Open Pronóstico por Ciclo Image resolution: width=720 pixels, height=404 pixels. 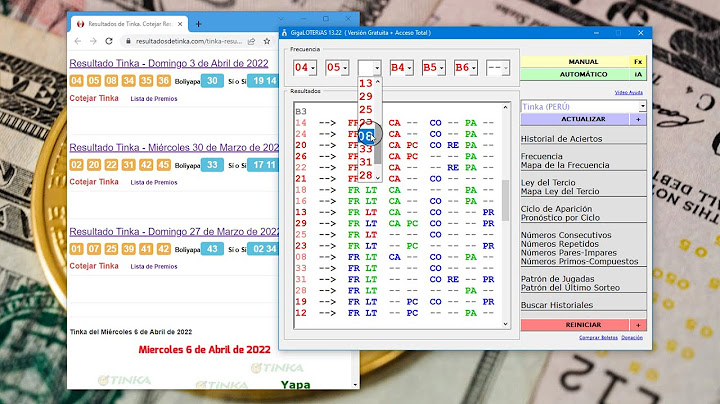click(560, 218)
